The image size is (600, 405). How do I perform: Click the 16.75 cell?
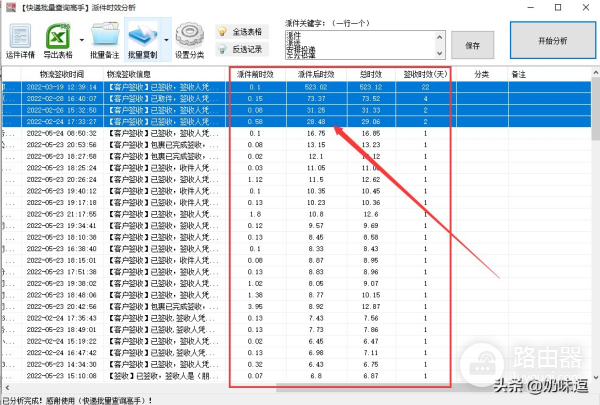tap(316, 133)
